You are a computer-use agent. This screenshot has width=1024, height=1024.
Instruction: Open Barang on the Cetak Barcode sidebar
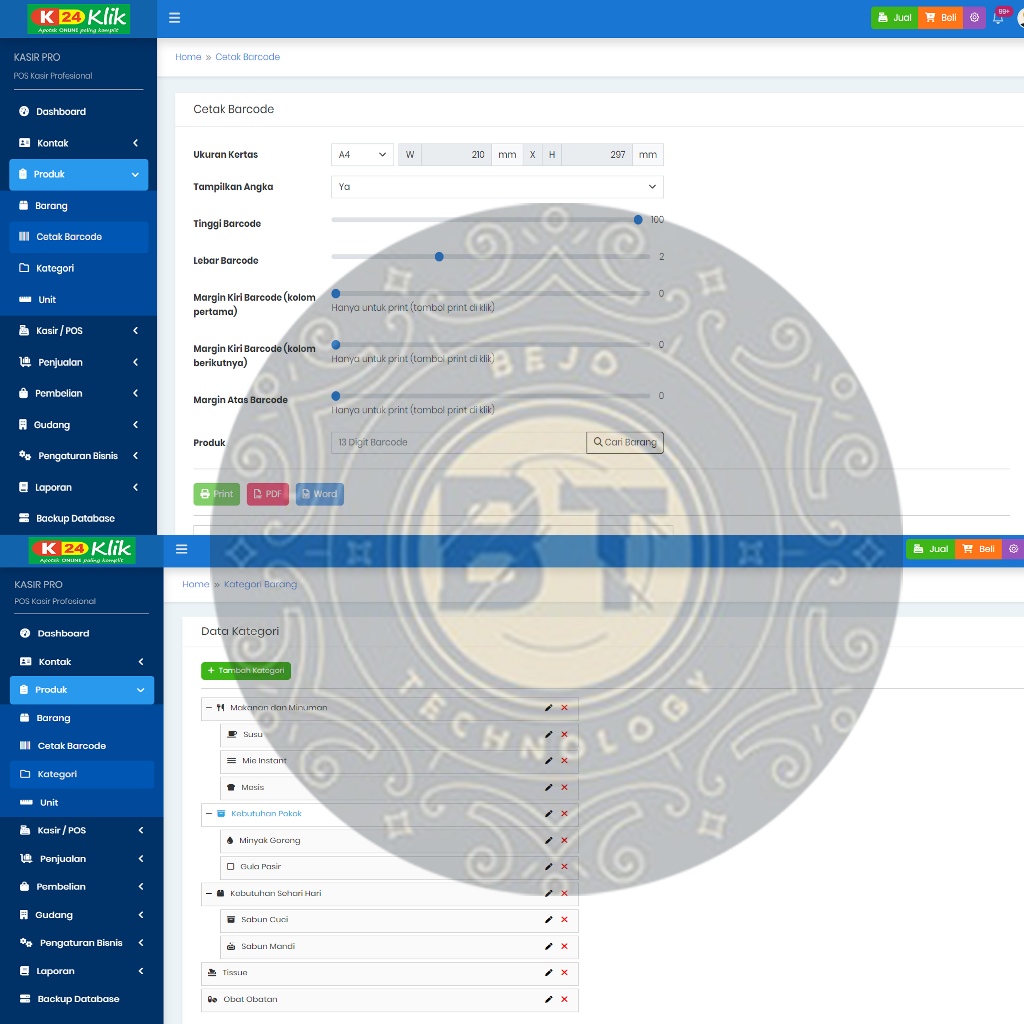(x=78, y=206)
